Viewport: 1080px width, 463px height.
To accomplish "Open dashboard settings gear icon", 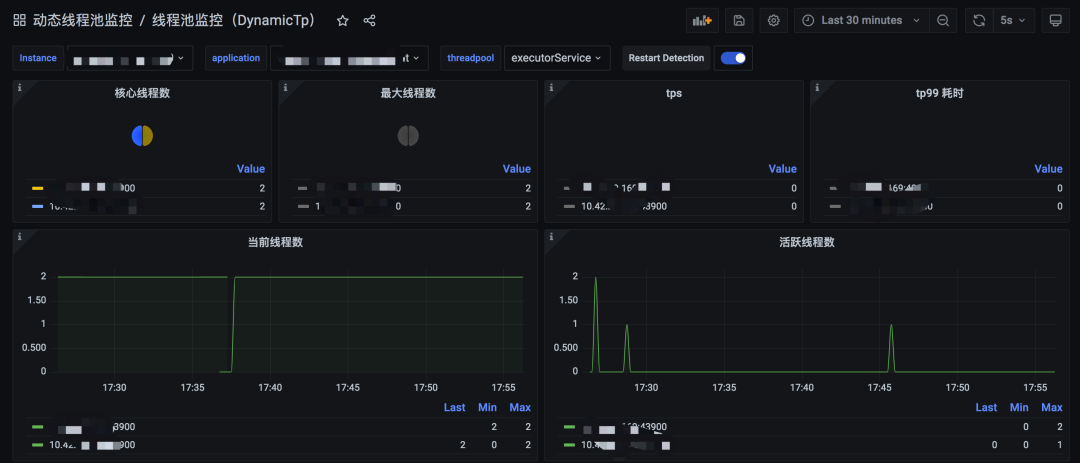I will [773, 21].
